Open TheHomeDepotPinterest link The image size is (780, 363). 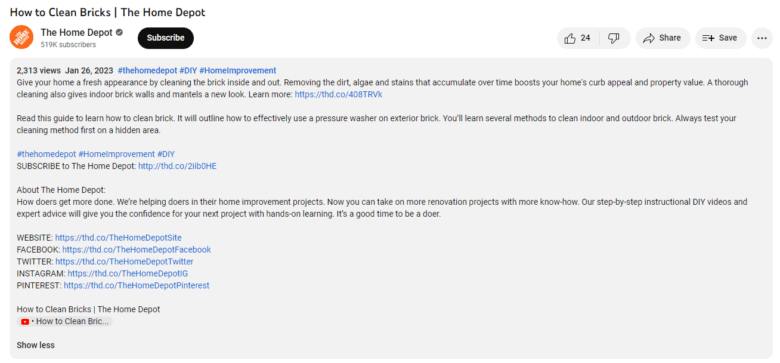136,285
